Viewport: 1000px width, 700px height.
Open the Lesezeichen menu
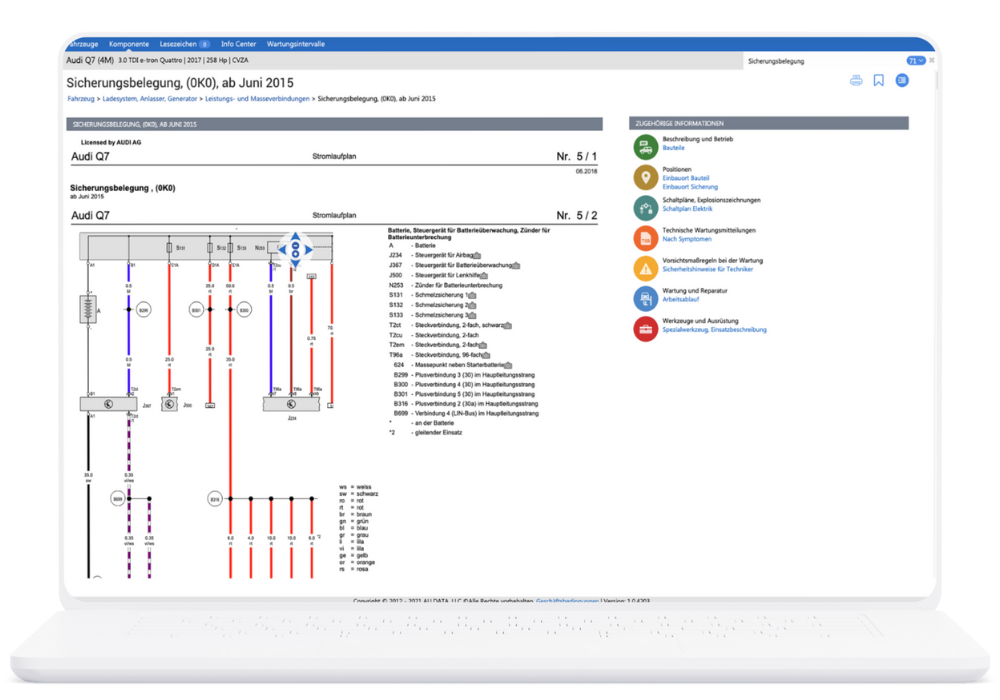184,44
